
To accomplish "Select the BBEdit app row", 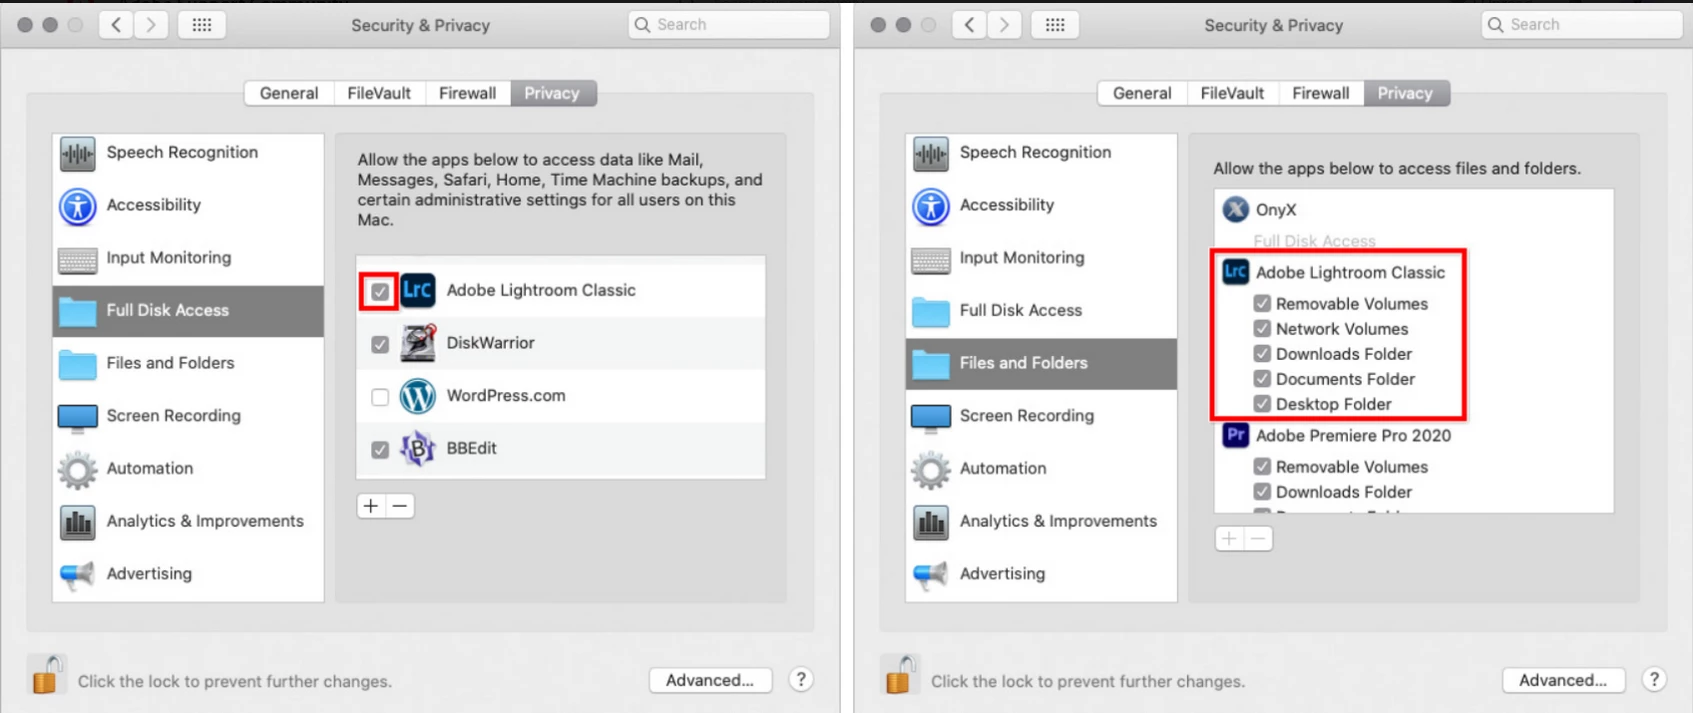I will click(x=561, y=449).
